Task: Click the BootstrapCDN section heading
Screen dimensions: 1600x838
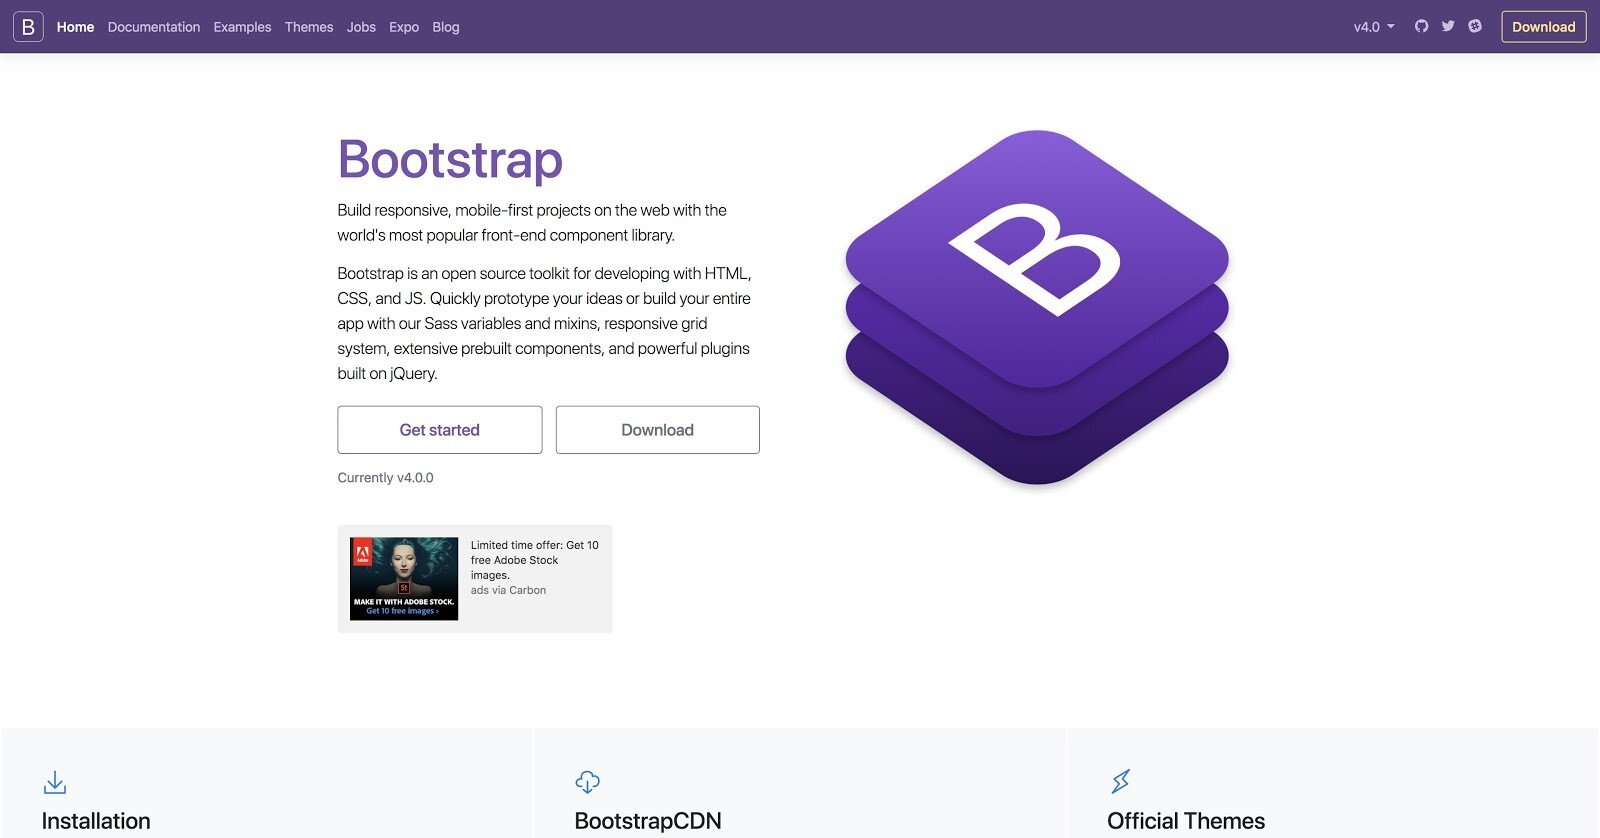Action: pos(648,821)
